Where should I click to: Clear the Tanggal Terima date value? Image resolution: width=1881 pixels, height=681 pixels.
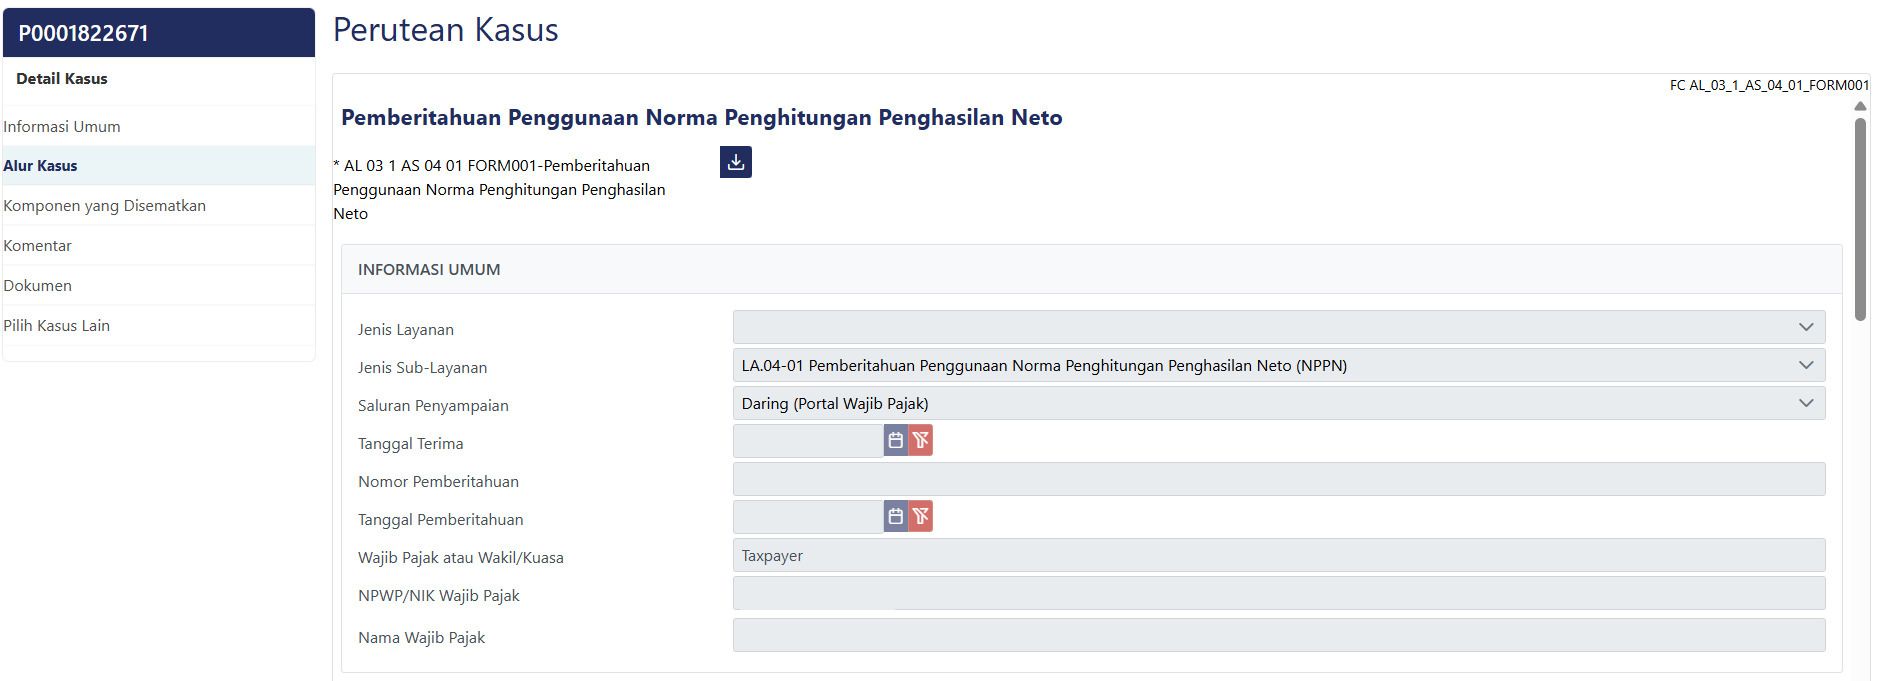pos(921,441)
